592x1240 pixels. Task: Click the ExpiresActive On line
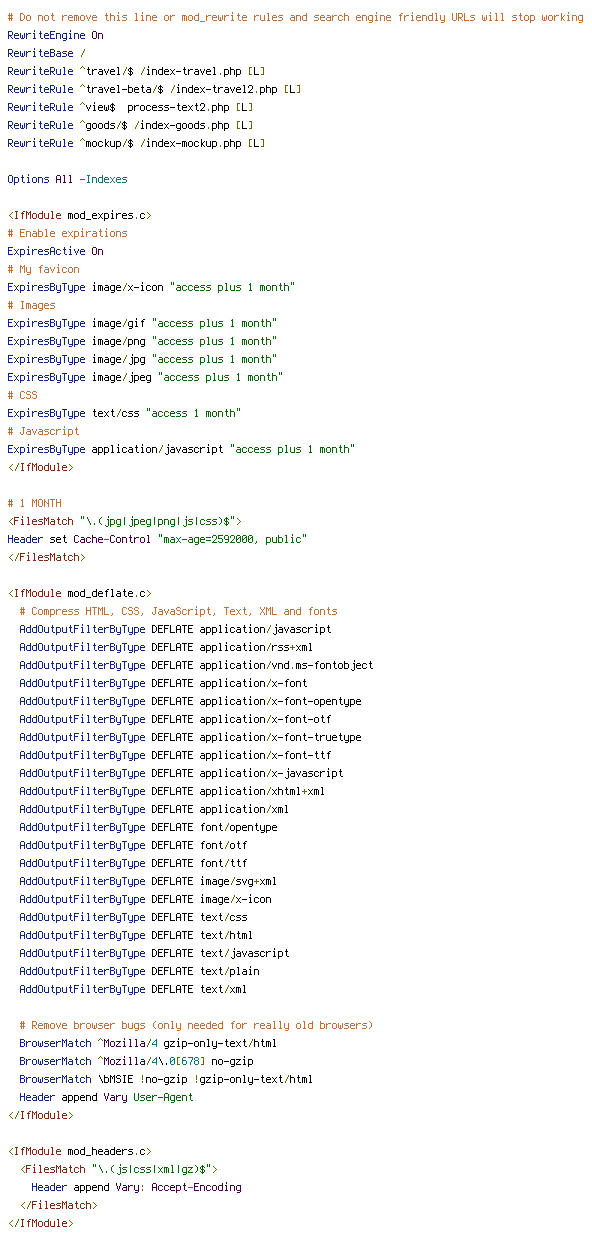pyautogui.click(x=55, y=251)
